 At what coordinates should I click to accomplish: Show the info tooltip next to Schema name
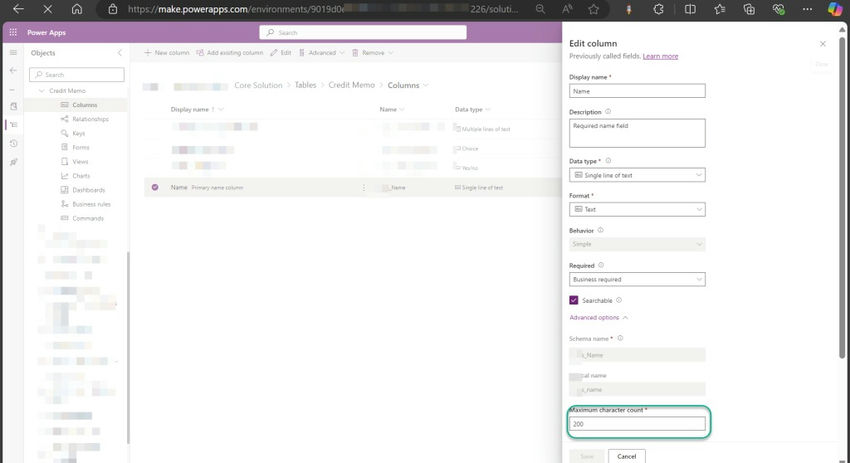pos(620,338)
